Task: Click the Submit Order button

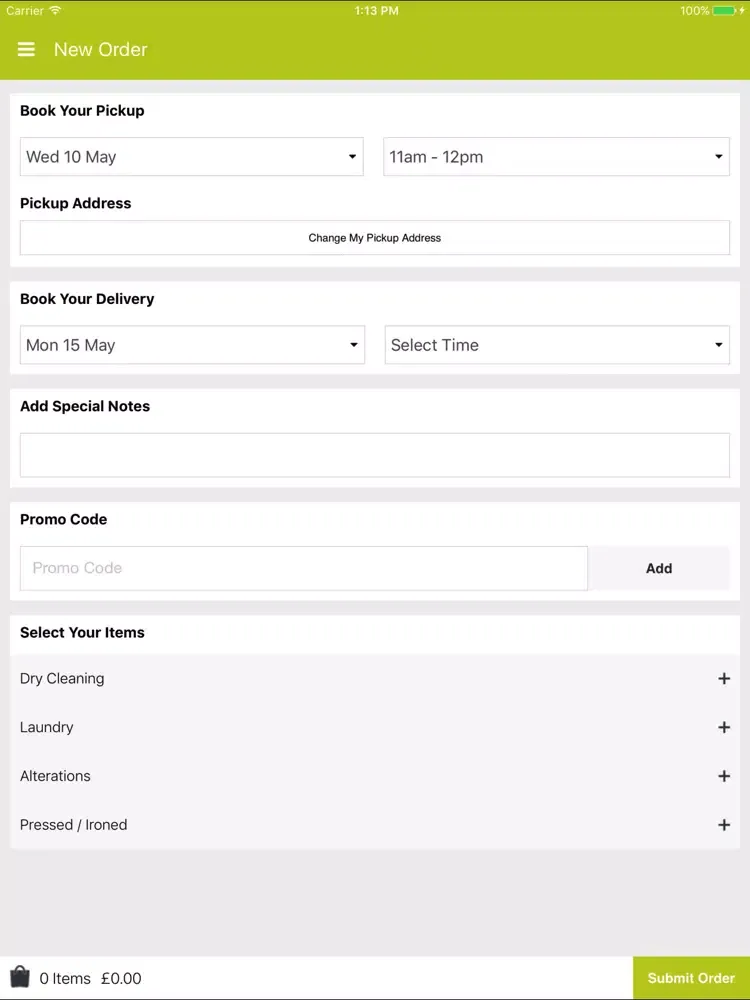Action: pos(691,978)
